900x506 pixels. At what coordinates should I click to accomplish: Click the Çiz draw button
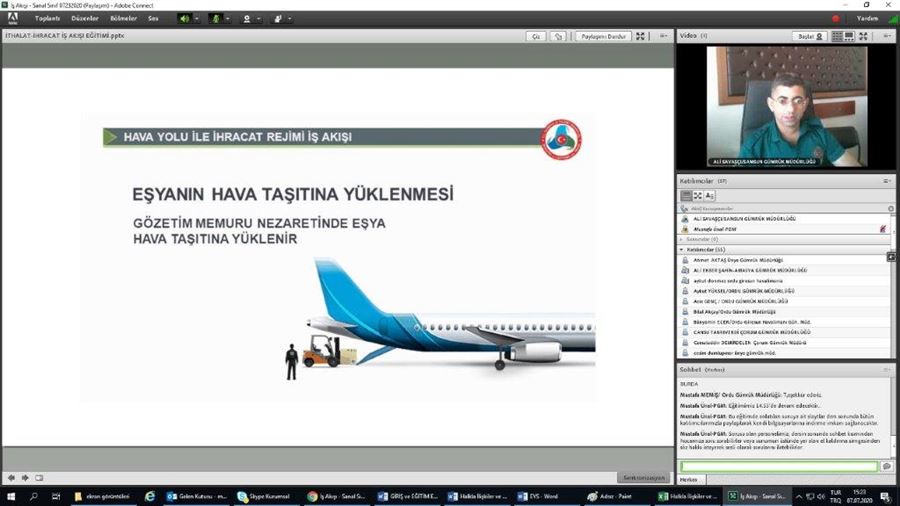(536, 36)
